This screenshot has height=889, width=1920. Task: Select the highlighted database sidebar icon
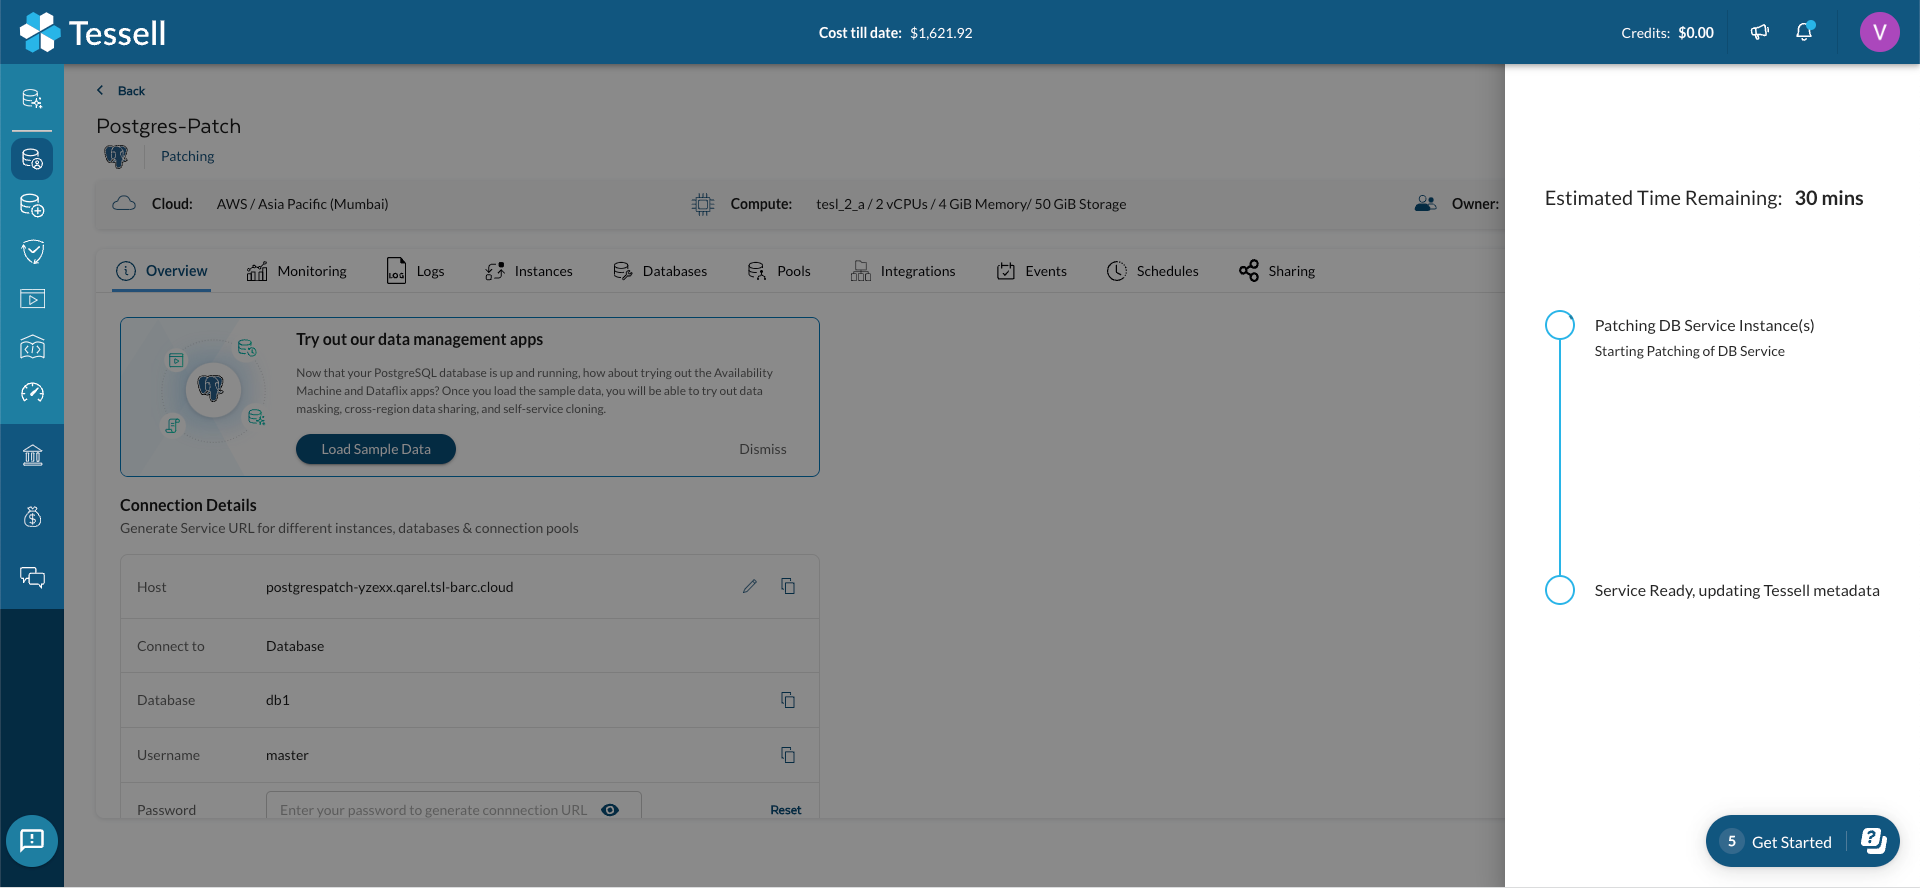32,159
